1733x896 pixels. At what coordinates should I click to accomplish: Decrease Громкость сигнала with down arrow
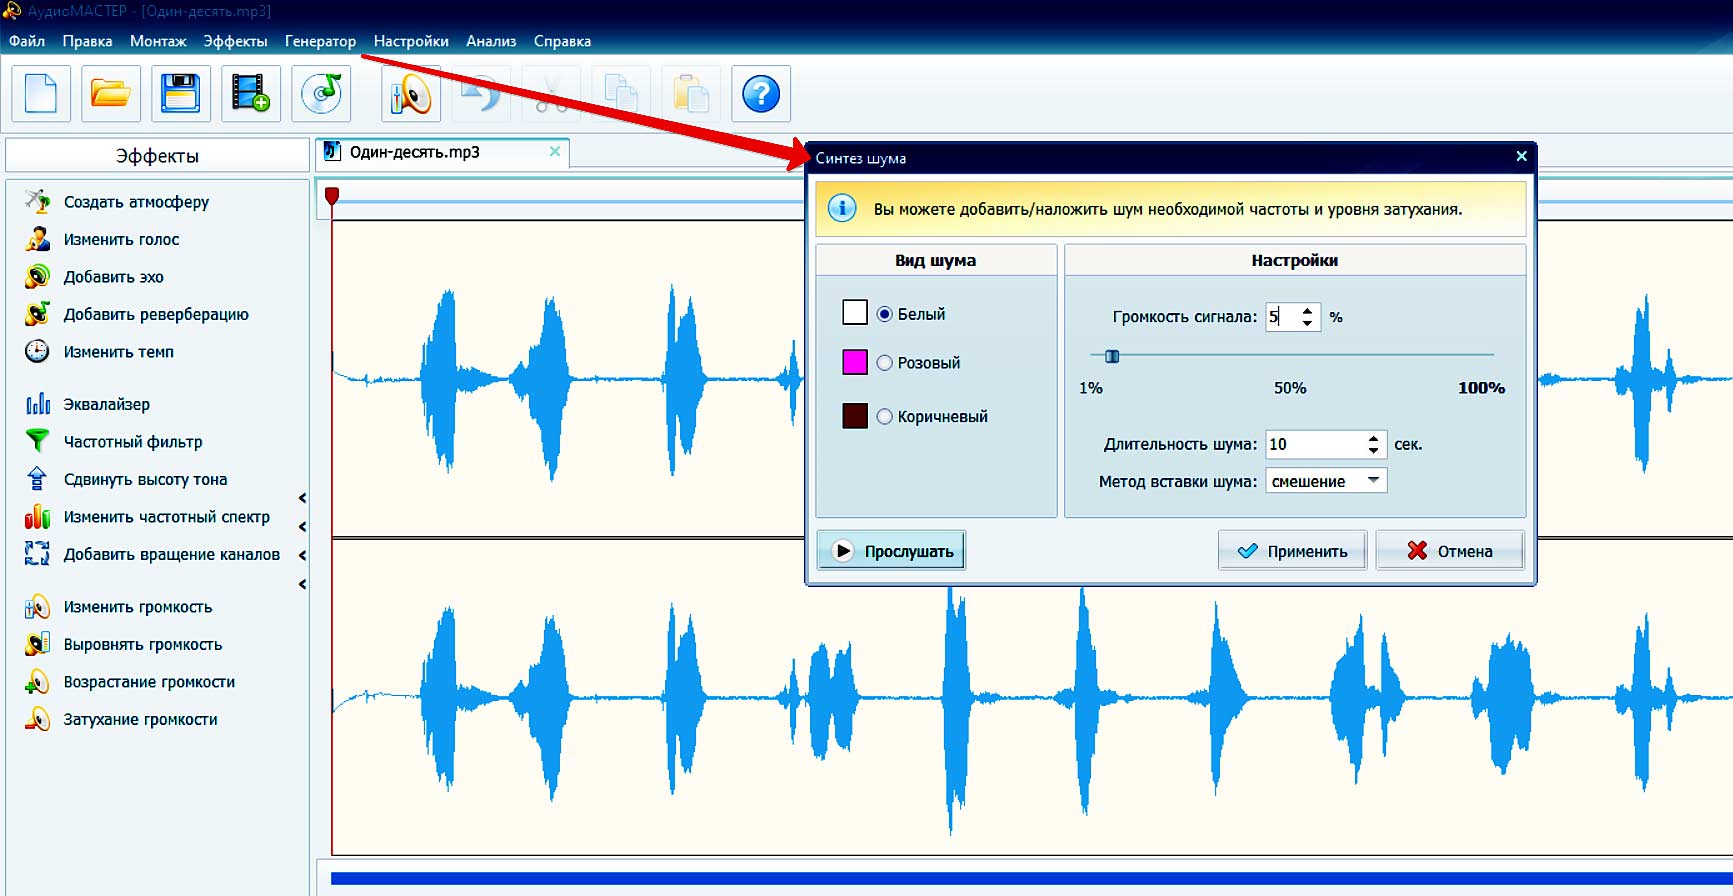coord(1307,323)
